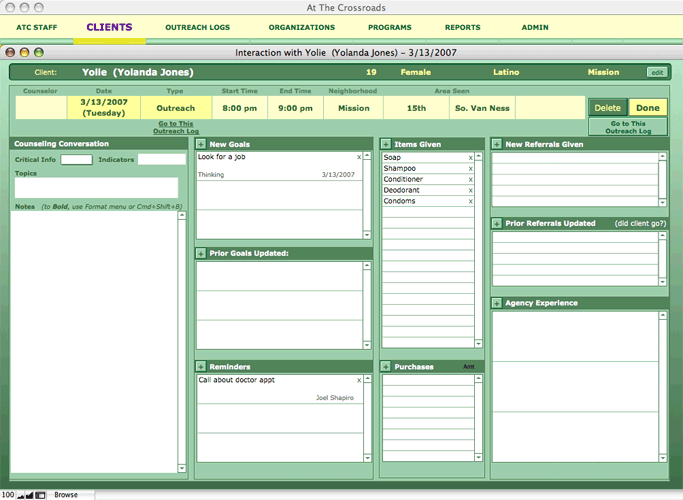Click the Mission neighborhood field
This screenshot has width=683, height=500.
353,108
